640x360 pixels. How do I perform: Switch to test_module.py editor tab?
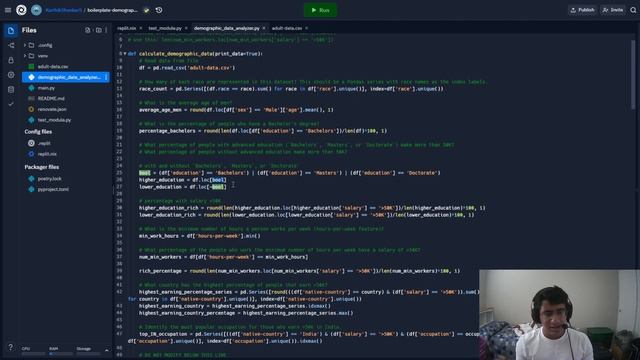click(x=165, y=28)
